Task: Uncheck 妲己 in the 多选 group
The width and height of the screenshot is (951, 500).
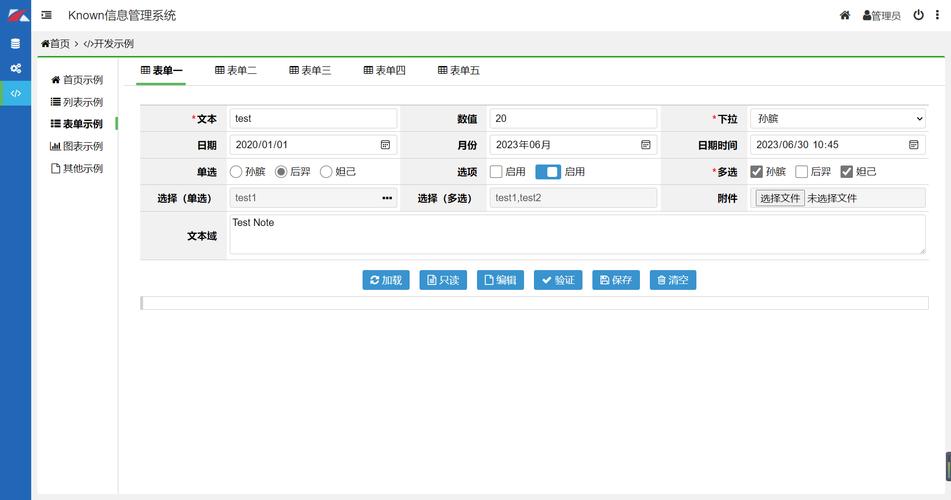Action: [847, 172]
